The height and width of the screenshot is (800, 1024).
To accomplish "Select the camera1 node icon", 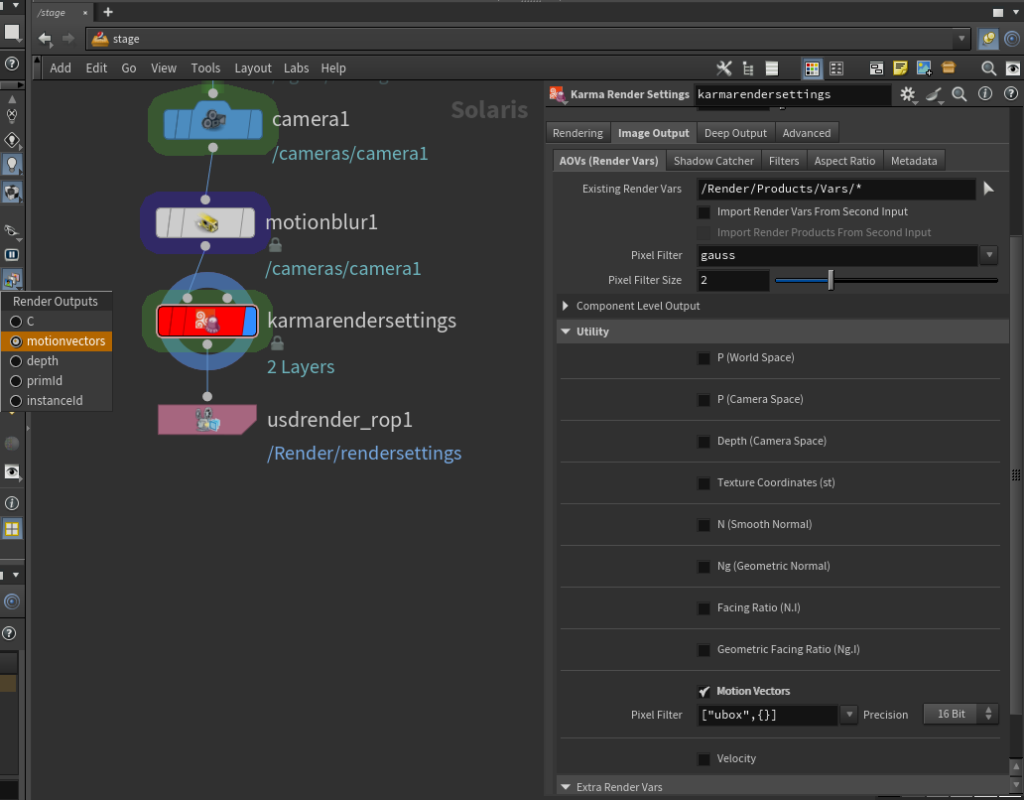I will pyautogui.click(x=212, y=121).
